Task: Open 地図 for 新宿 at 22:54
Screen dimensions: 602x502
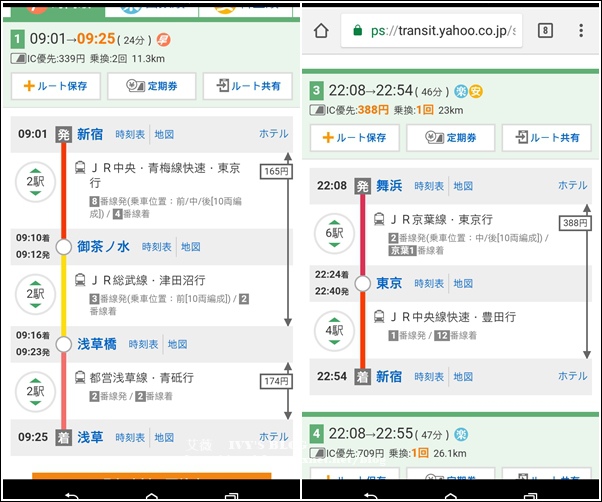Action: tap(463, 377)
